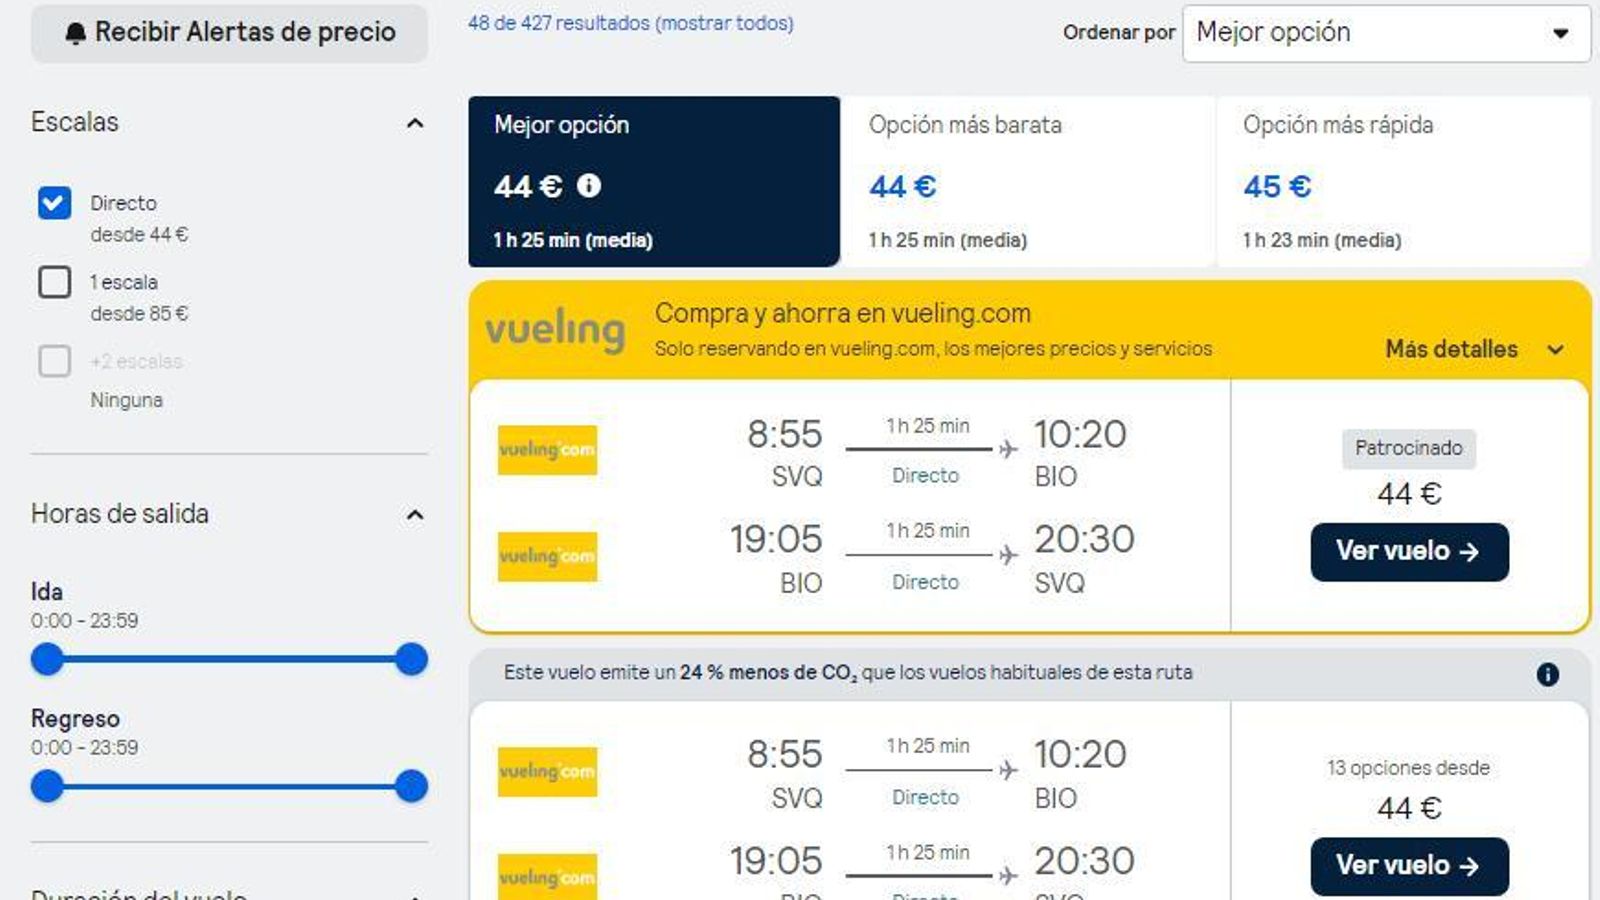Collapse the Escalas filter section

point(415,123)
